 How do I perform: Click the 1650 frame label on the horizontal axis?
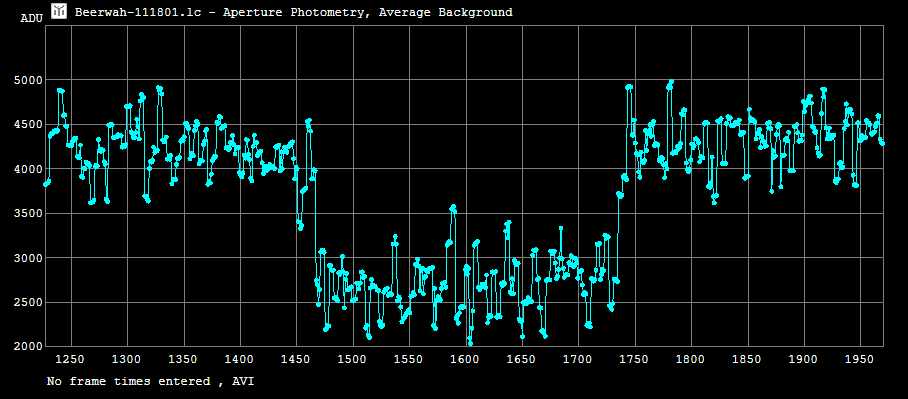point(522,360)
